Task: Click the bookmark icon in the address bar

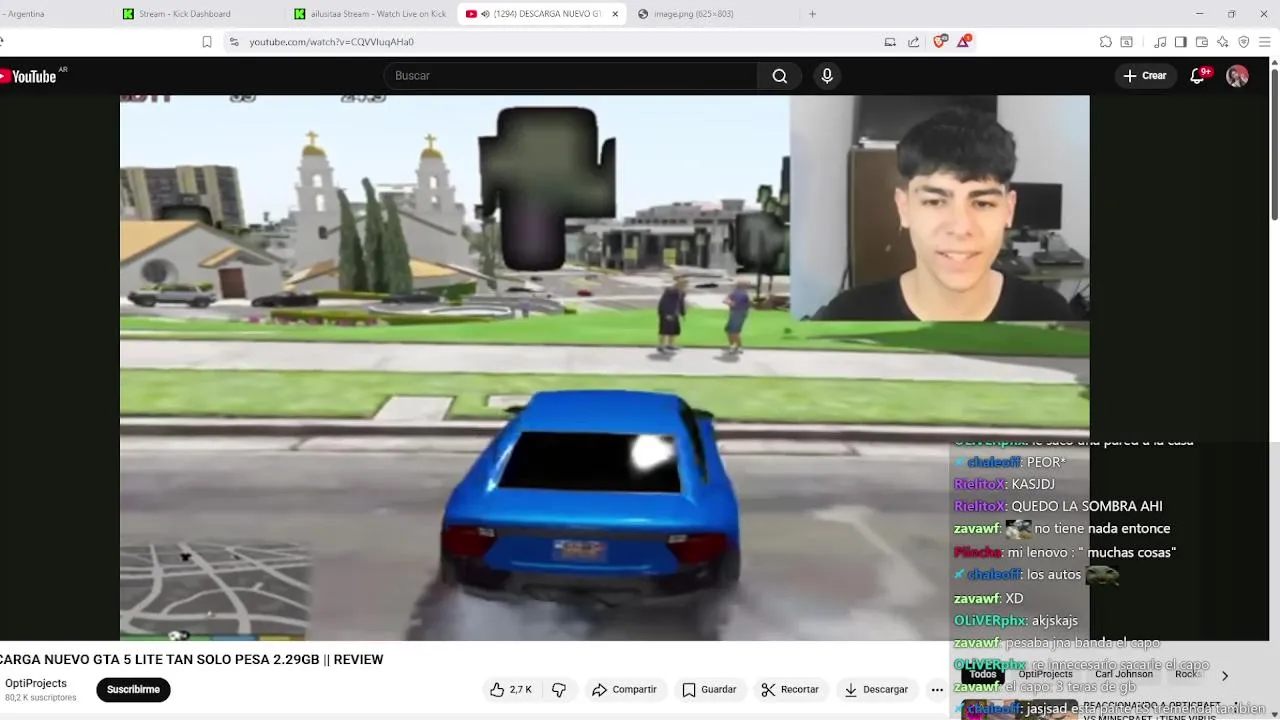Action: [207, 42]
